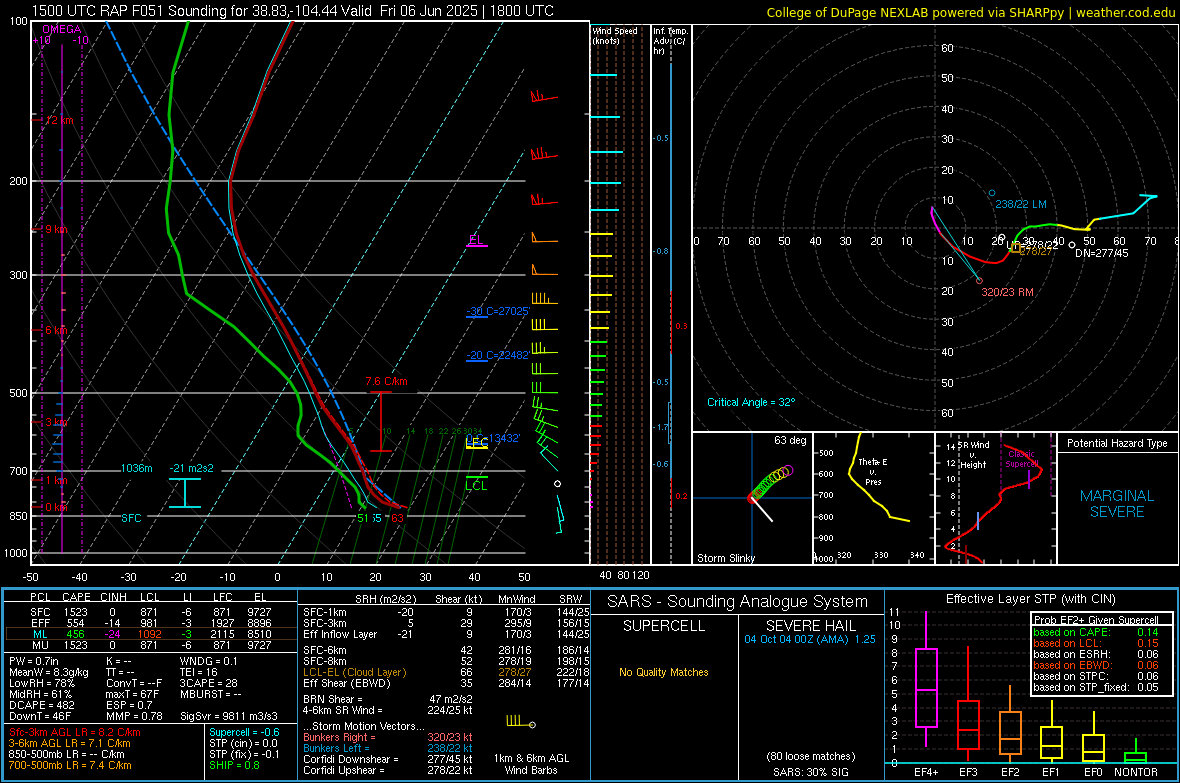Select the 'Eff Shear (EBWD)' row
The height and width of the screenshot is (783, 1180).
click(x=446, y=683)
